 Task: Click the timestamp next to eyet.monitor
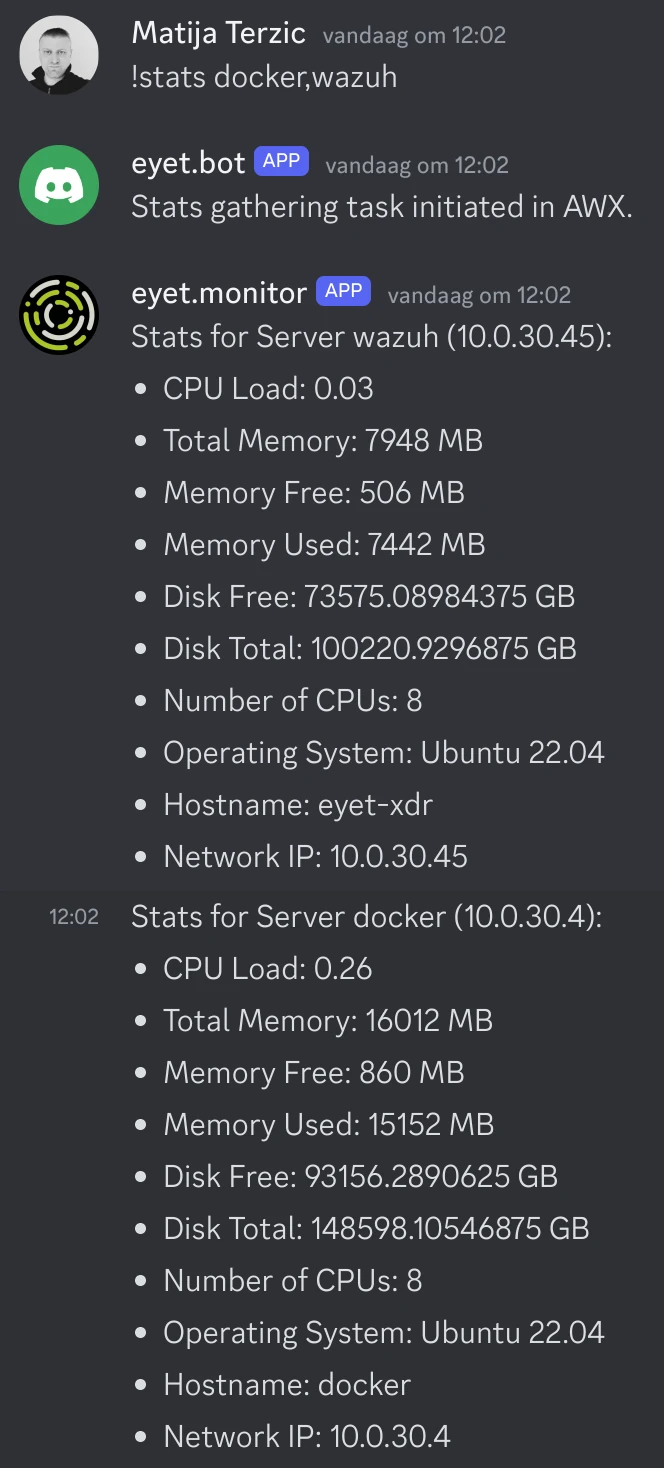coord(479,295)
